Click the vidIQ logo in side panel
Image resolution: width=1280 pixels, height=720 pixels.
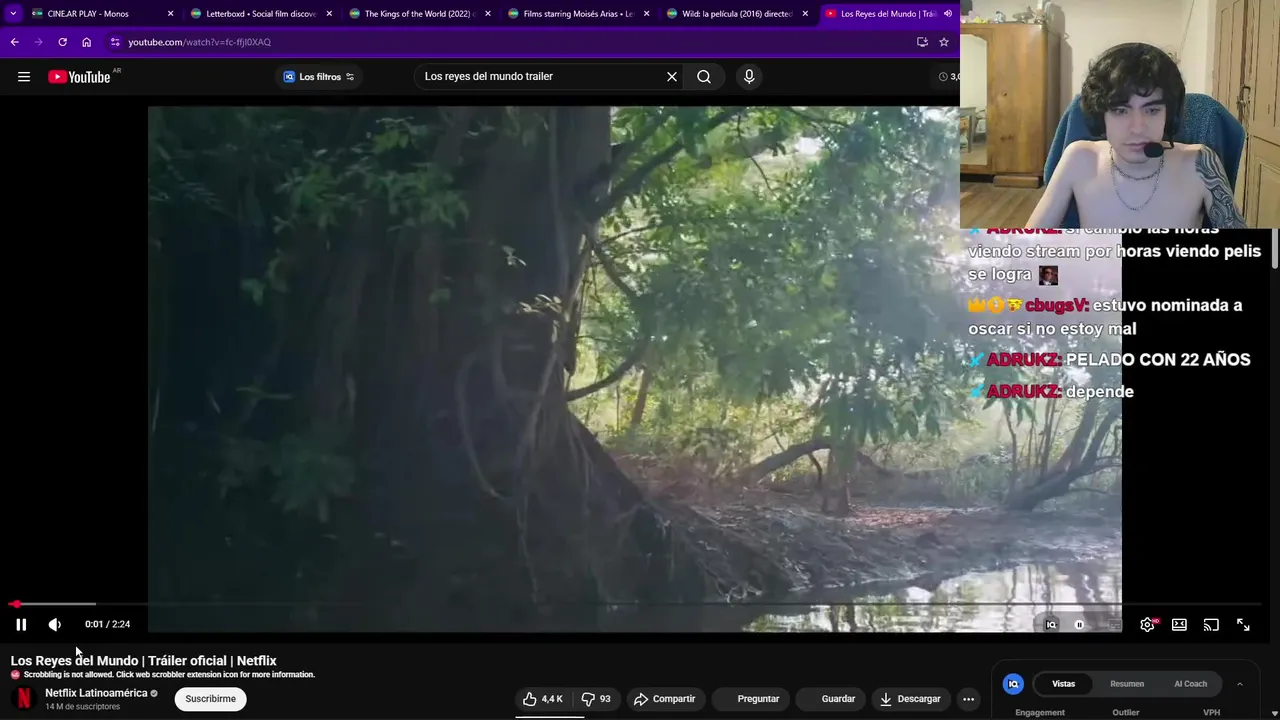coord(1013,684)
